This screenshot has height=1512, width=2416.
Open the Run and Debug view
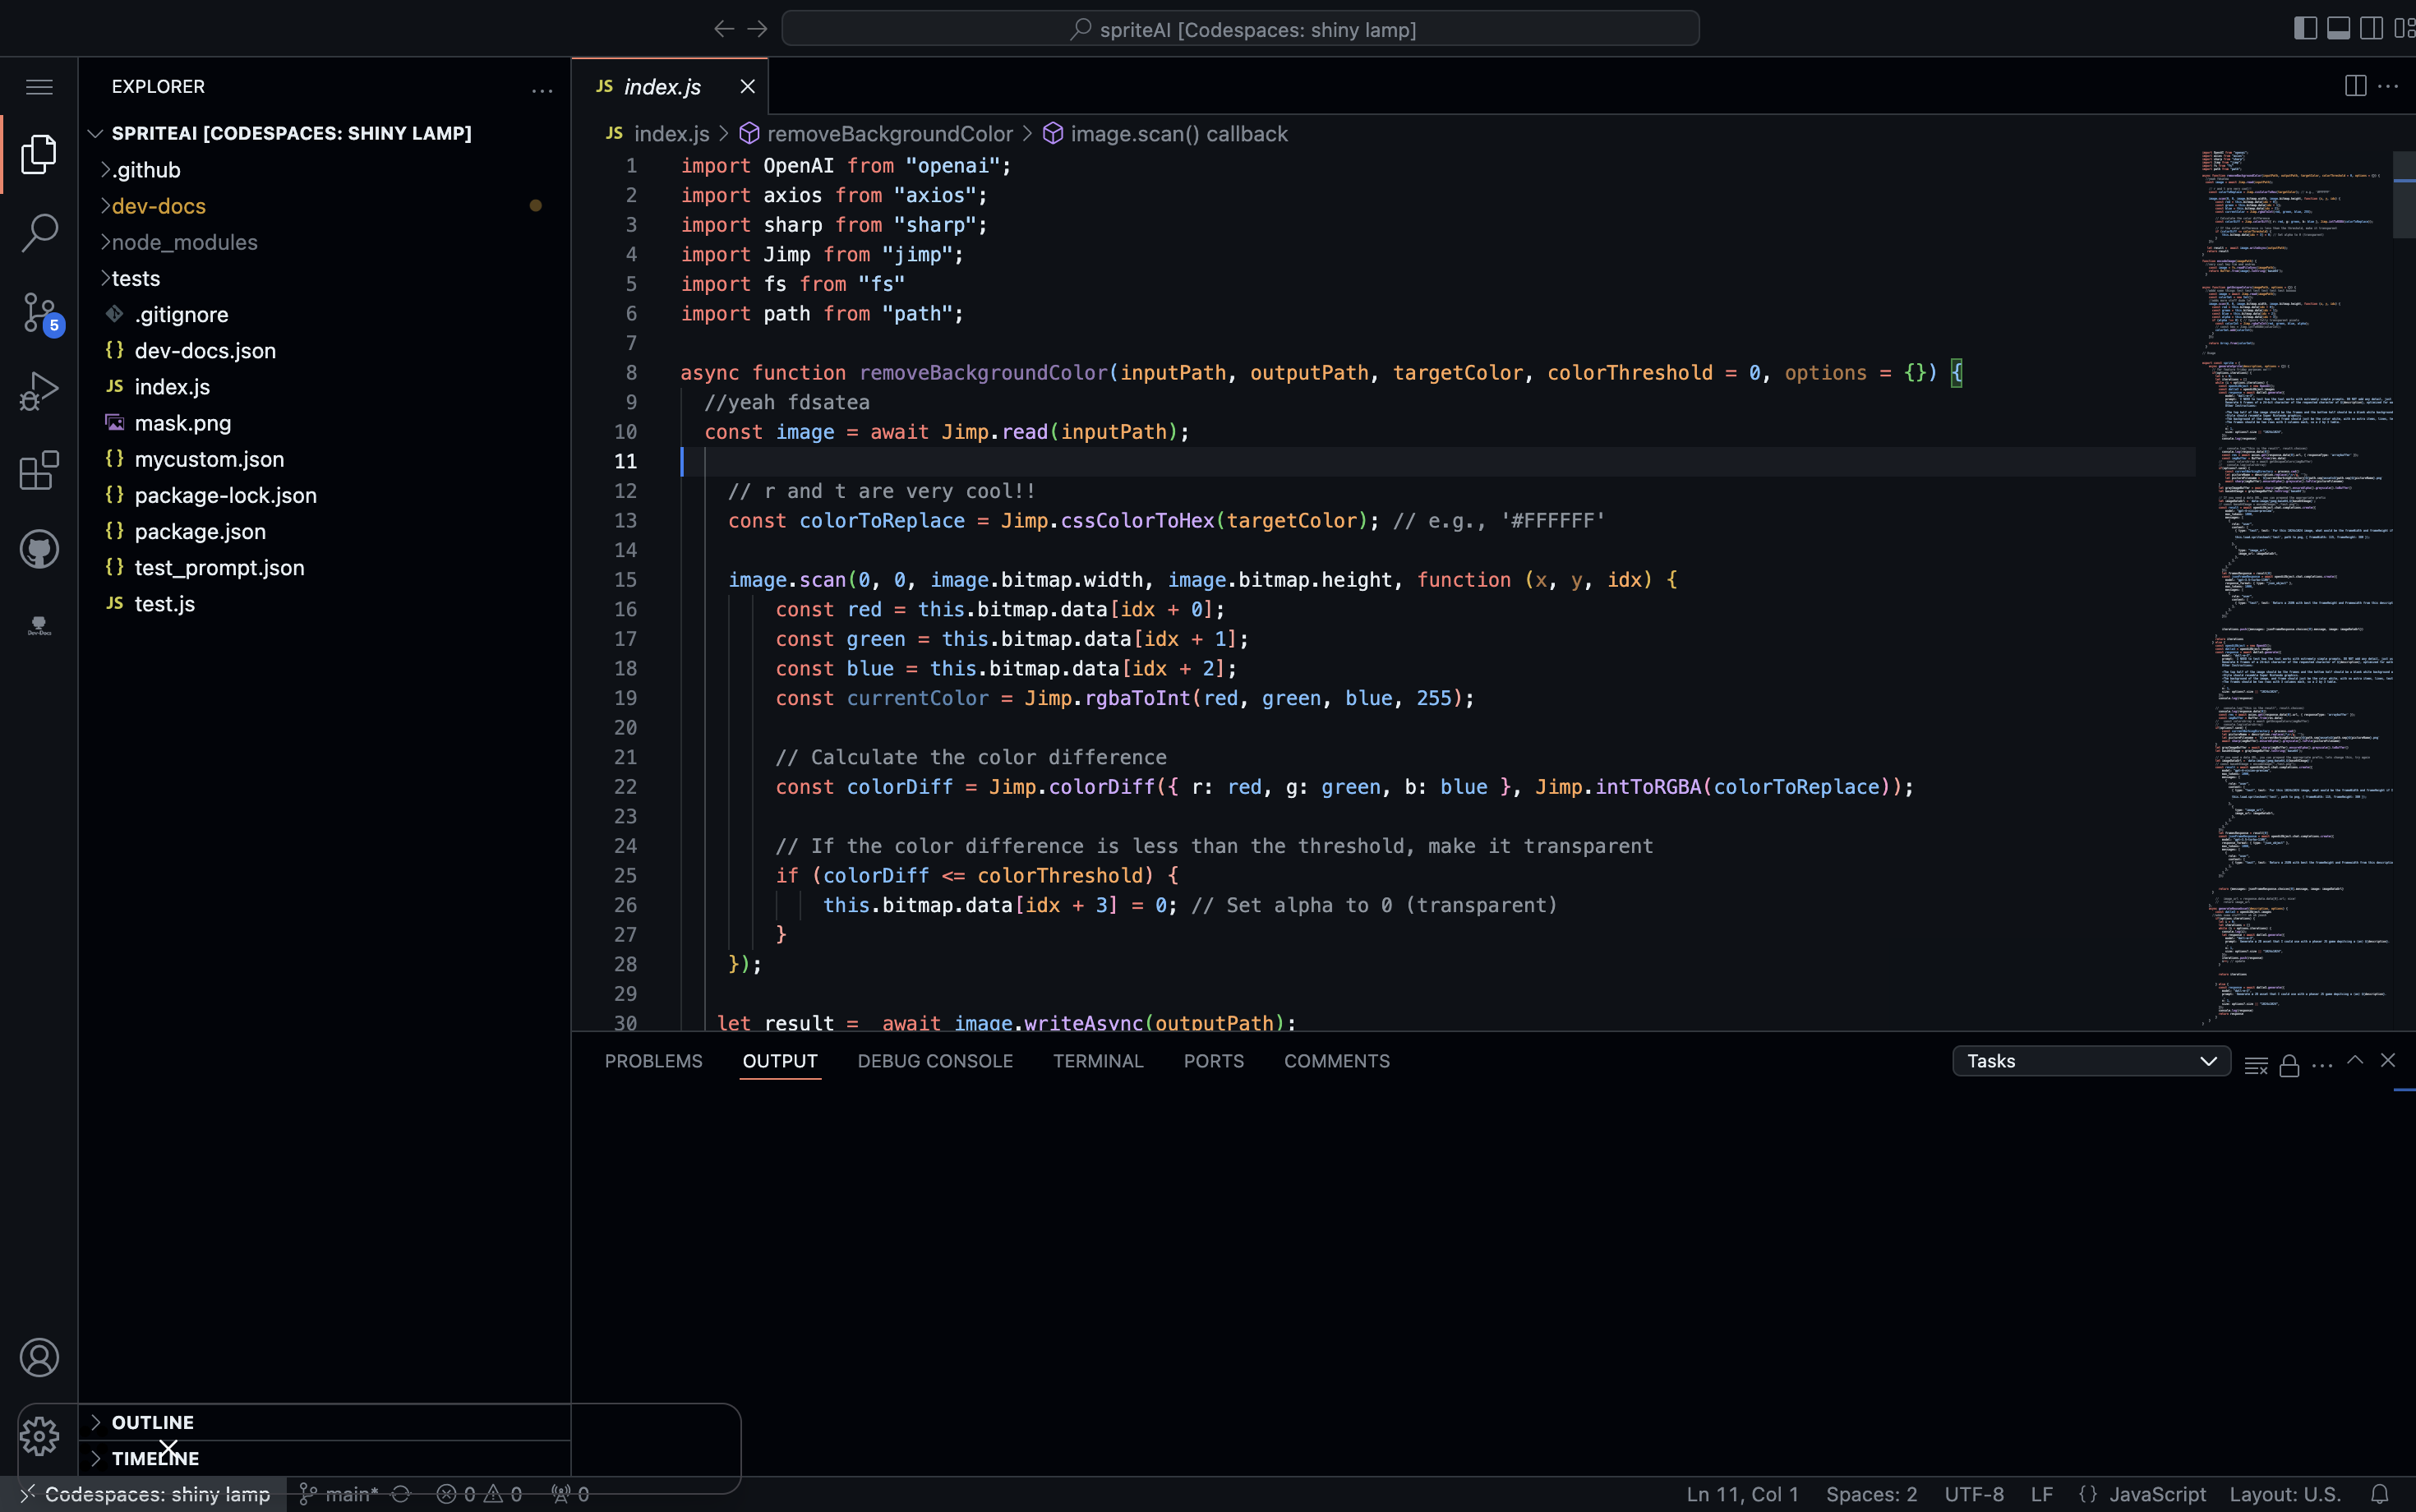(x=39, y=390)
